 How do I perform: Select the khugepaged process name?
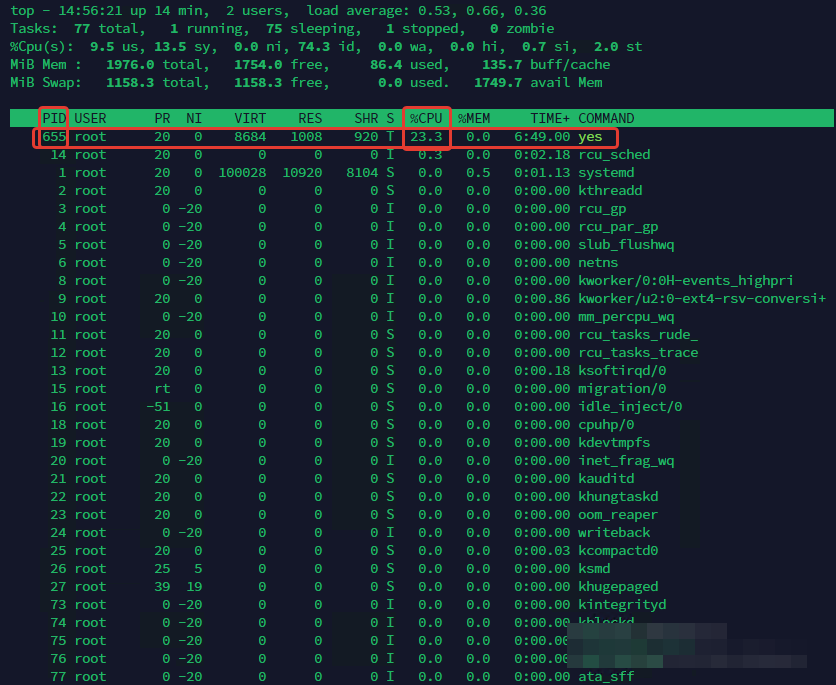(618, 586)
